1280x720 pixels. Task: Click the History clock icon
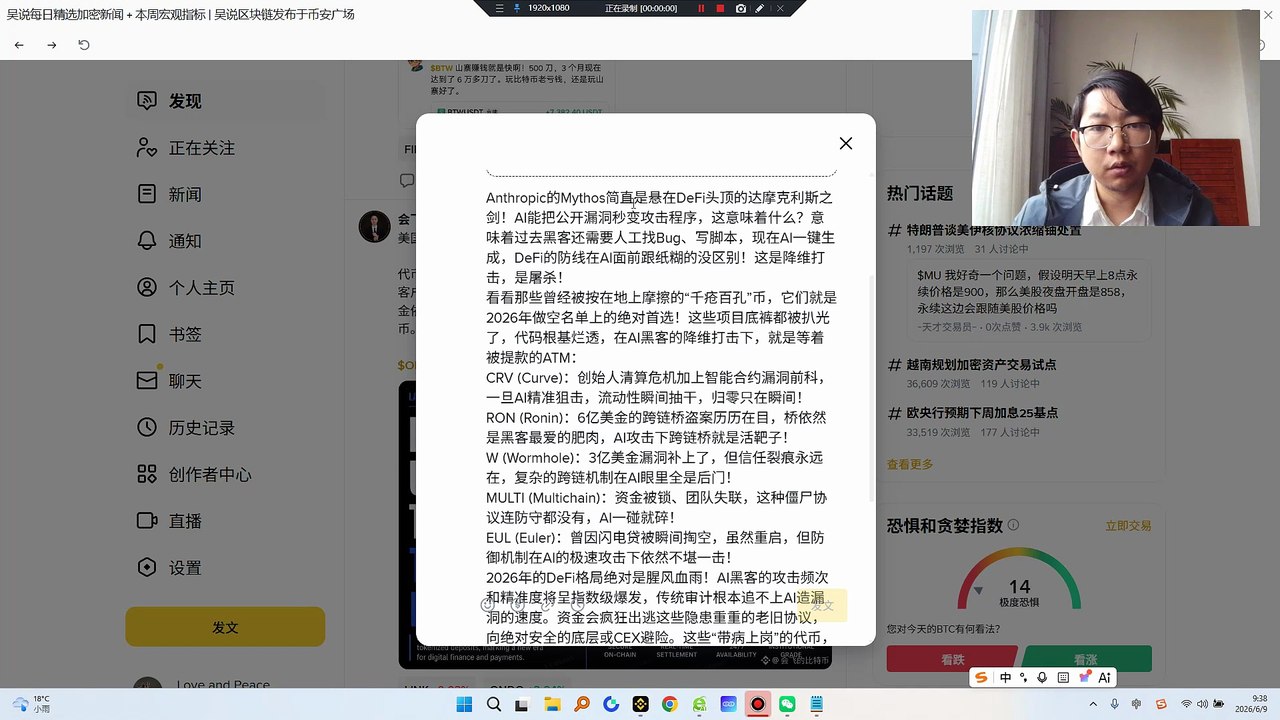[147, 428]
